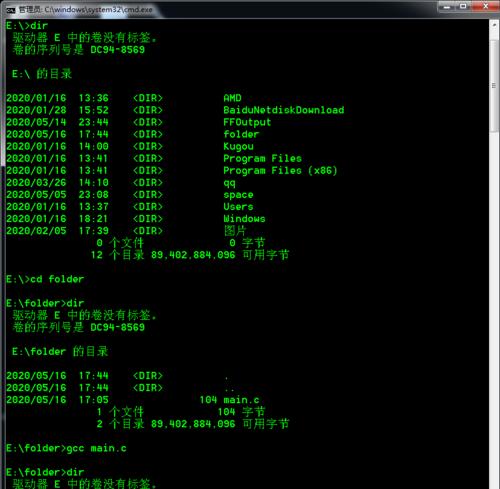Click the 图片 folder entry
Screen dimensions: 500x489
coord(235,231)
